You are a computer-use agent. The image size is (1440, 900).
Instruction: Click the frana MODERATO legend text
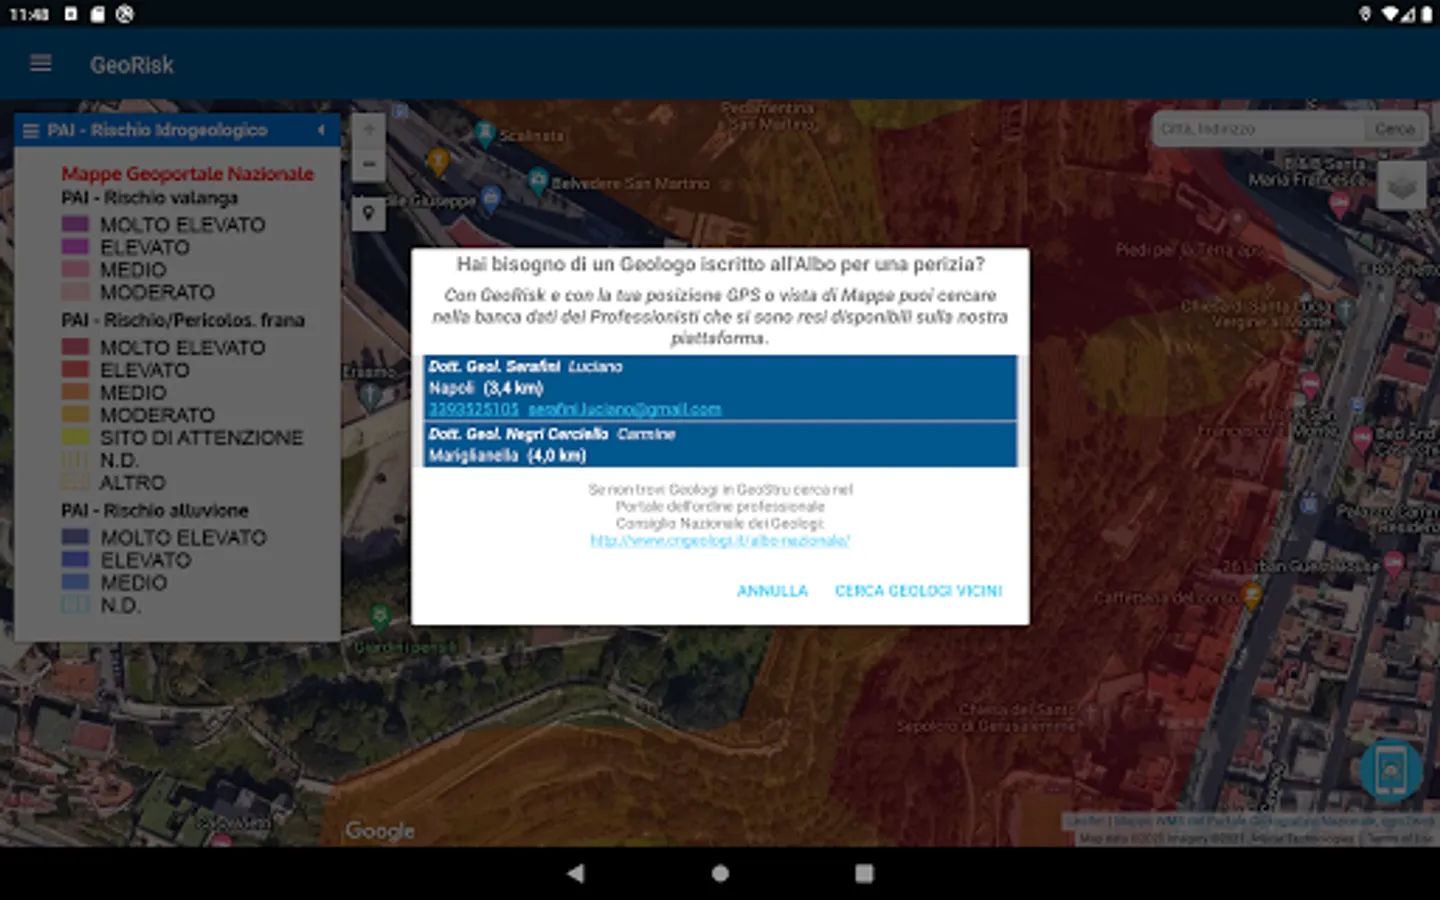tap(157, 415)
